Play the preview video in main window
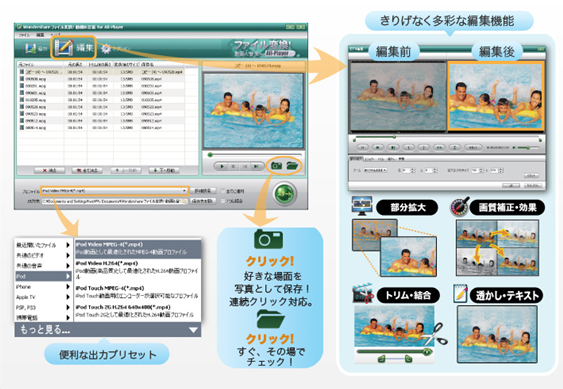The image size is (563, 389). pos(222,167)
